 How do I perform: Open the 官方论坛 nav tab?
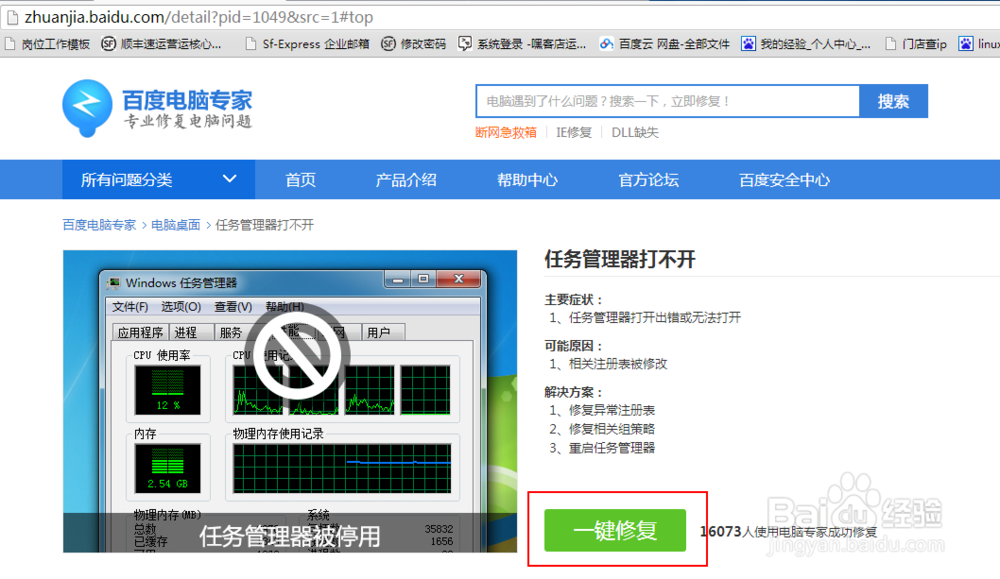pyautogui.click(x=648, y=180)
